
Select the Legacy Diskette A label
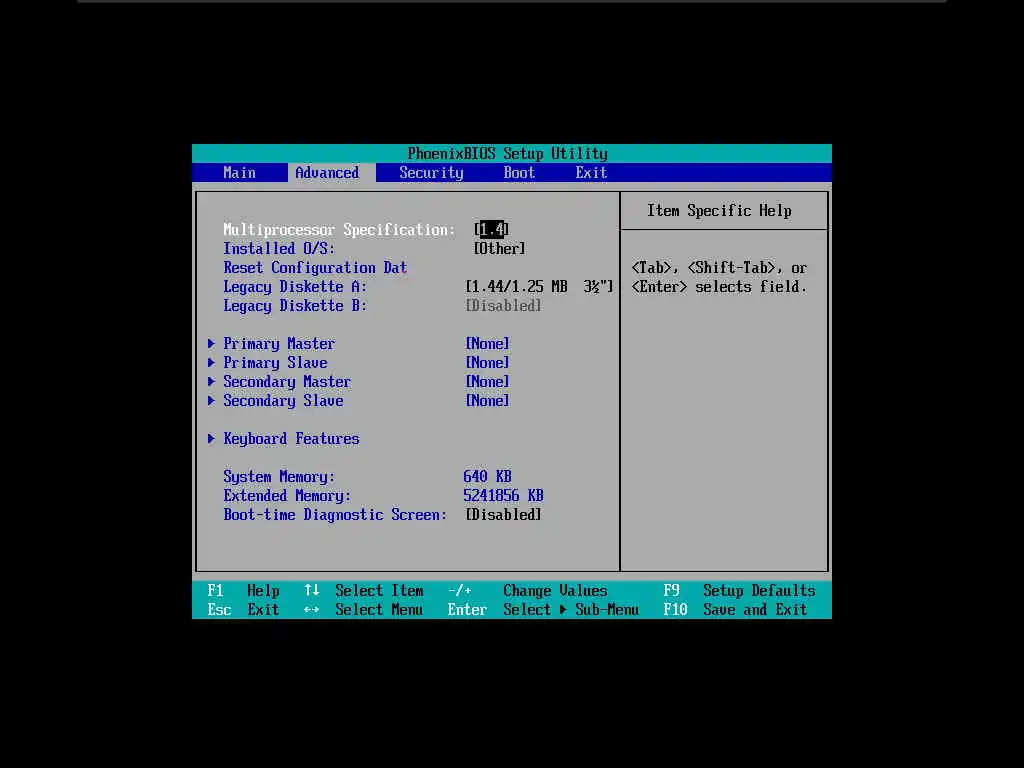pos(295,287)
